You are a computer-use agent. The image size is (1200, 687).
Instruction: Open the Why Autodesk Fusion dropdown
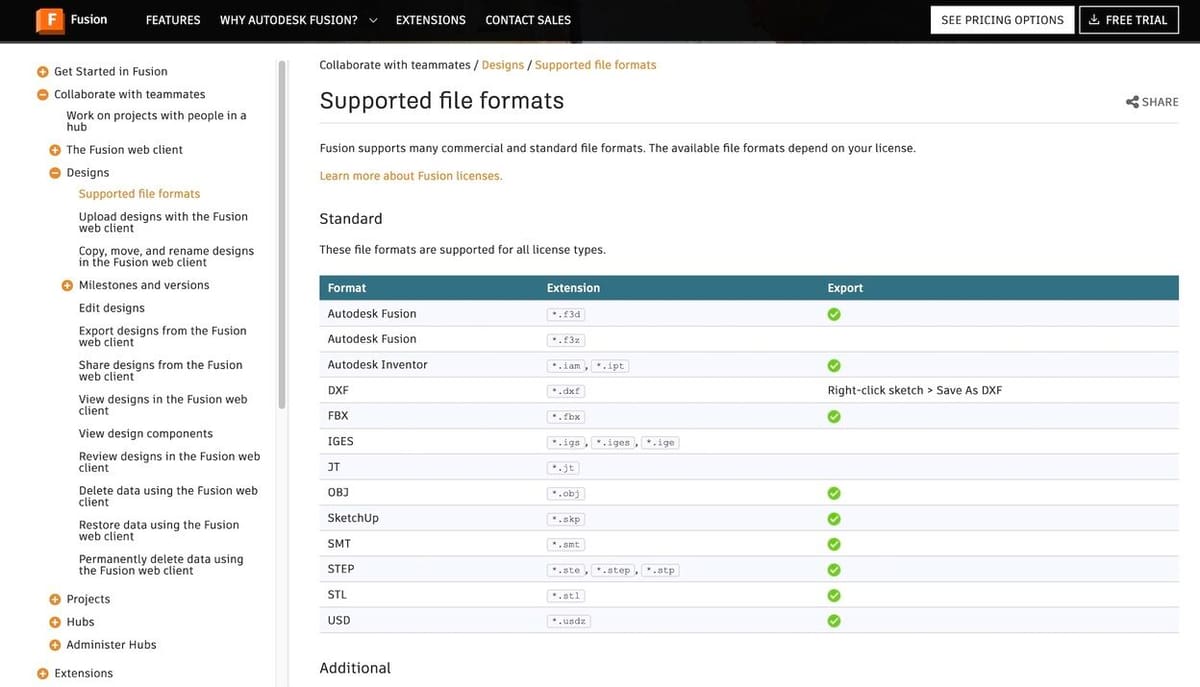pos(298,20)
